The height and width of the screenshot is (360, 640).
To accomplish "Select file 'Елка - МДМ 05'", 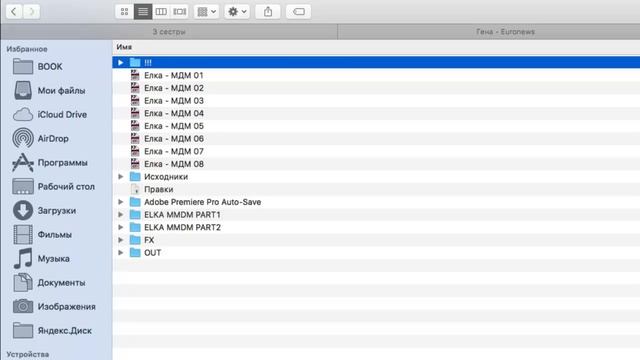I will click(174, 126).
